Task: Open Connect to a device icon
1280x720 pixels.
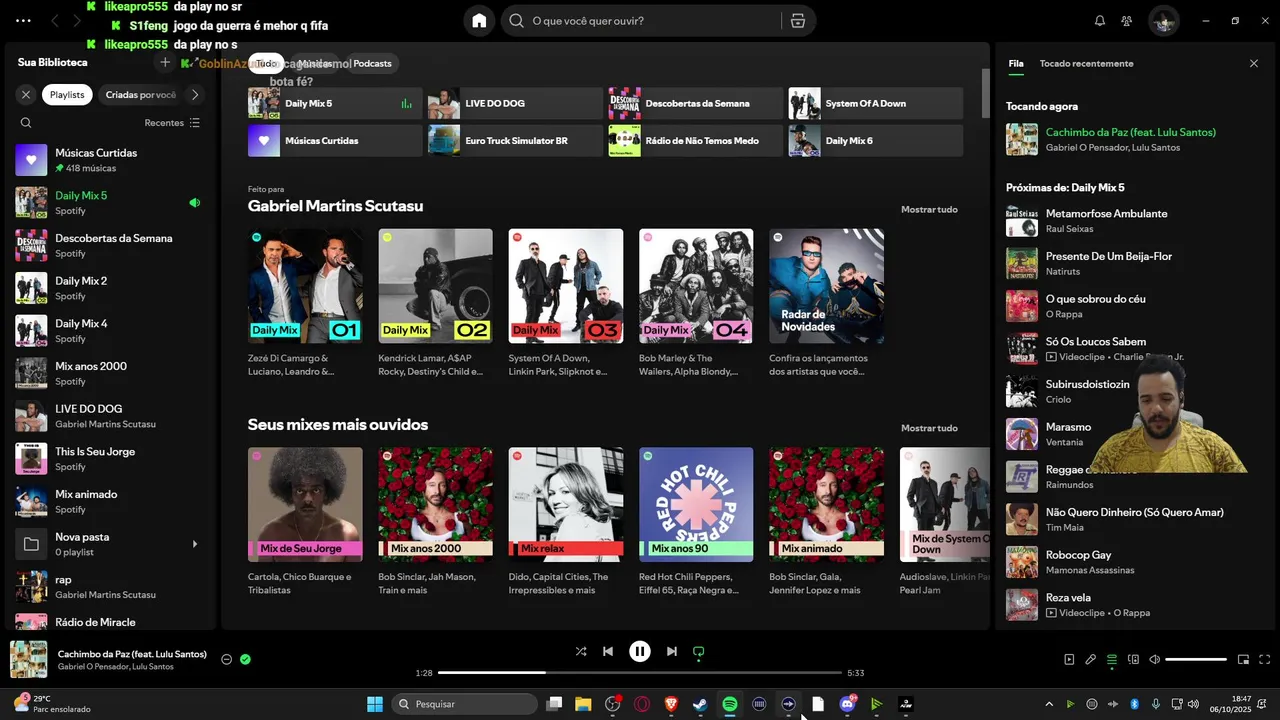Action: pyautogui.click(x=1133, y=659)
